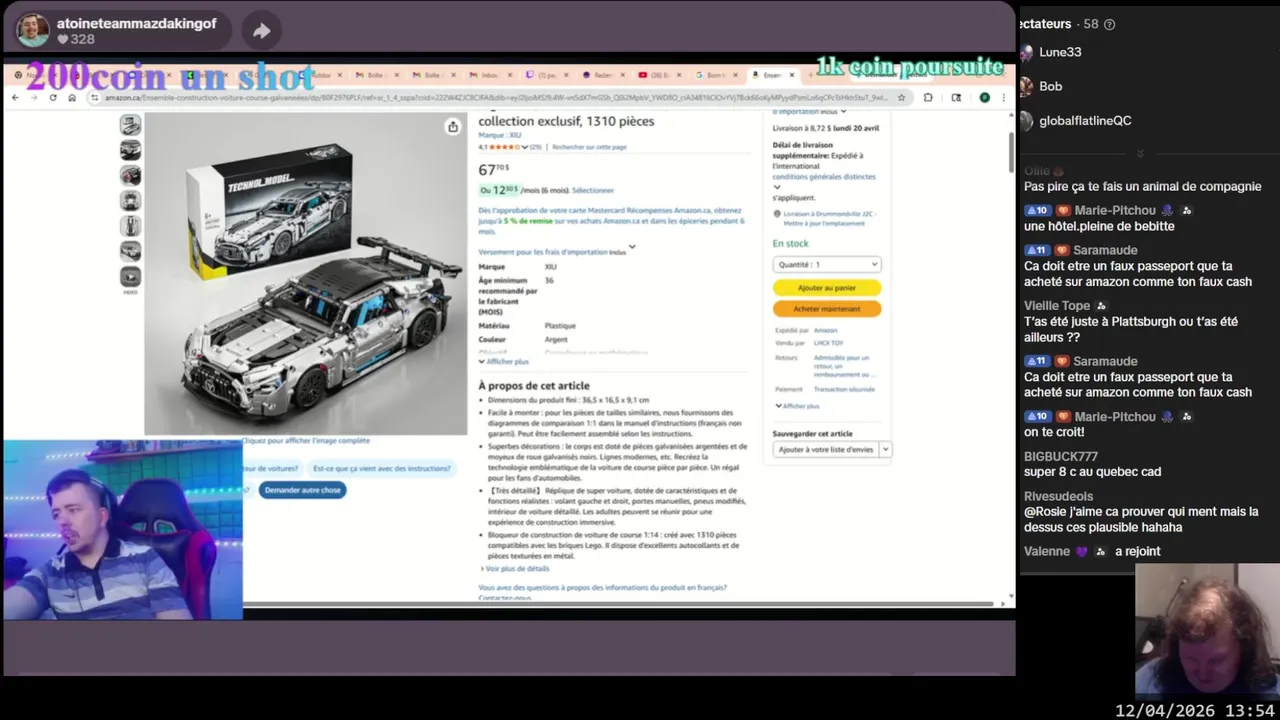Click the (29) ratings count link
The height and width of the screenshot is (720, 1280).
[x=535, y=147]
